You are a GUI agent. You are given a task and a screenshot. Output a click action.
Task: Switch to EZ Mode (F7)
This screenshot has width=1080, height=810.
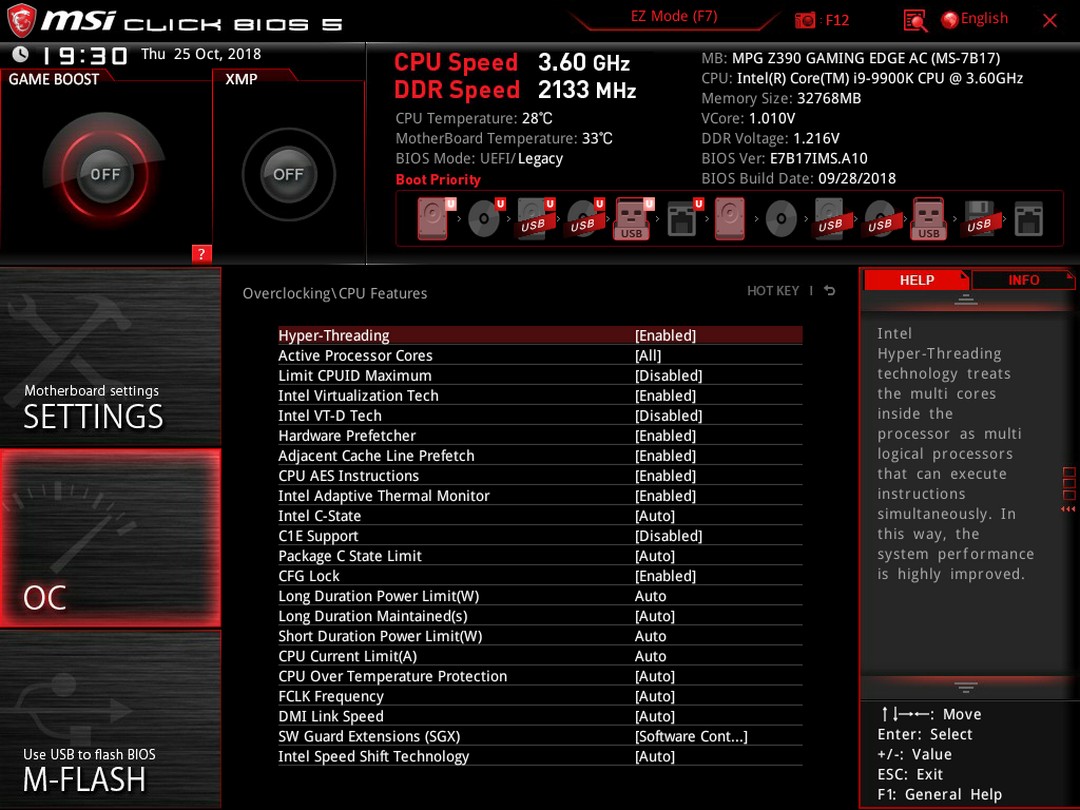[x=674, y=17]
